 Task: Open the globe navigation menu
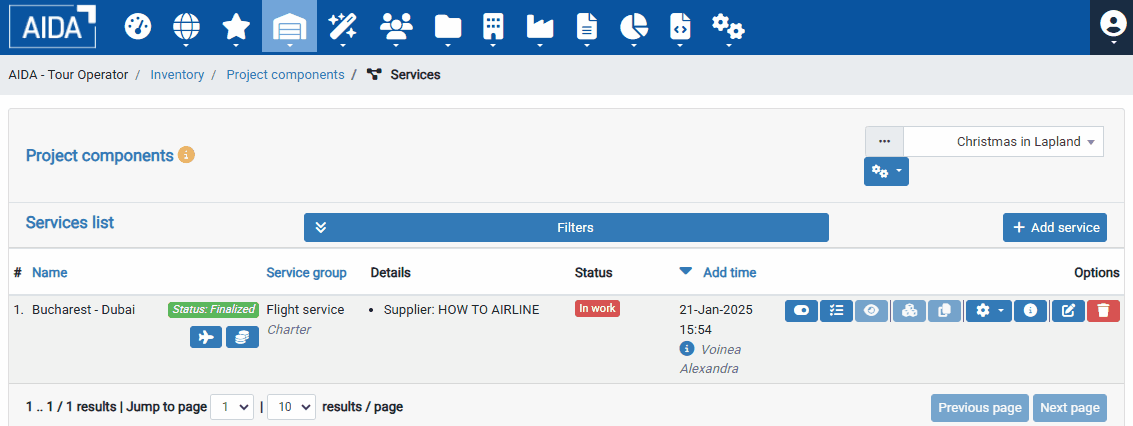coord(186,27)
